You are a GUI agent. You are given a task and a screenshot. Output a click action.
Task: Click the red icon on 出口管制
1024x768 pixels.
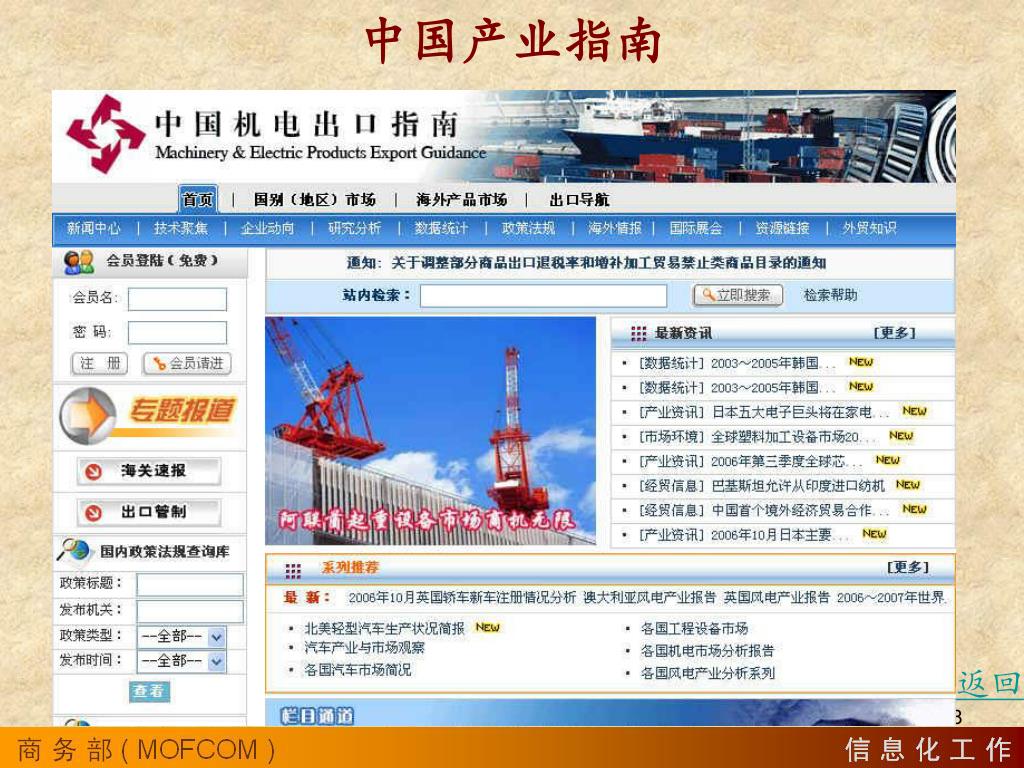pyautogui.click(x=94, y=513)
